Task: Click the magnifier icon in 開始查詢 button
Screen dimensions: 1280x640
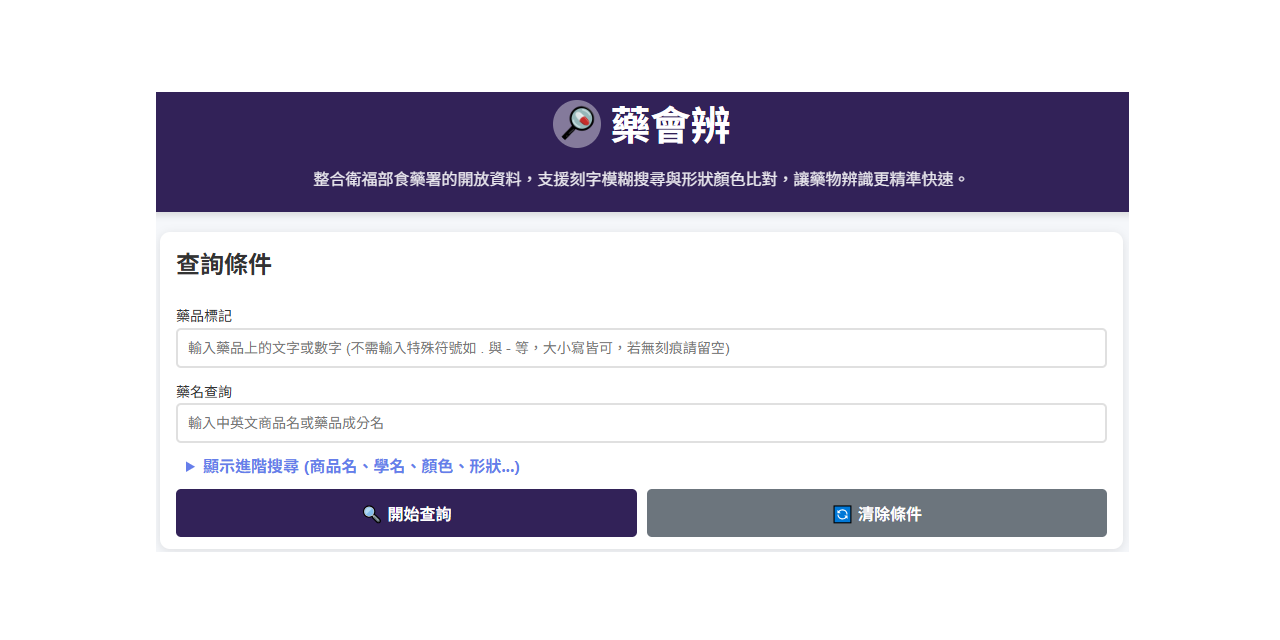Action: coord(371,514)
